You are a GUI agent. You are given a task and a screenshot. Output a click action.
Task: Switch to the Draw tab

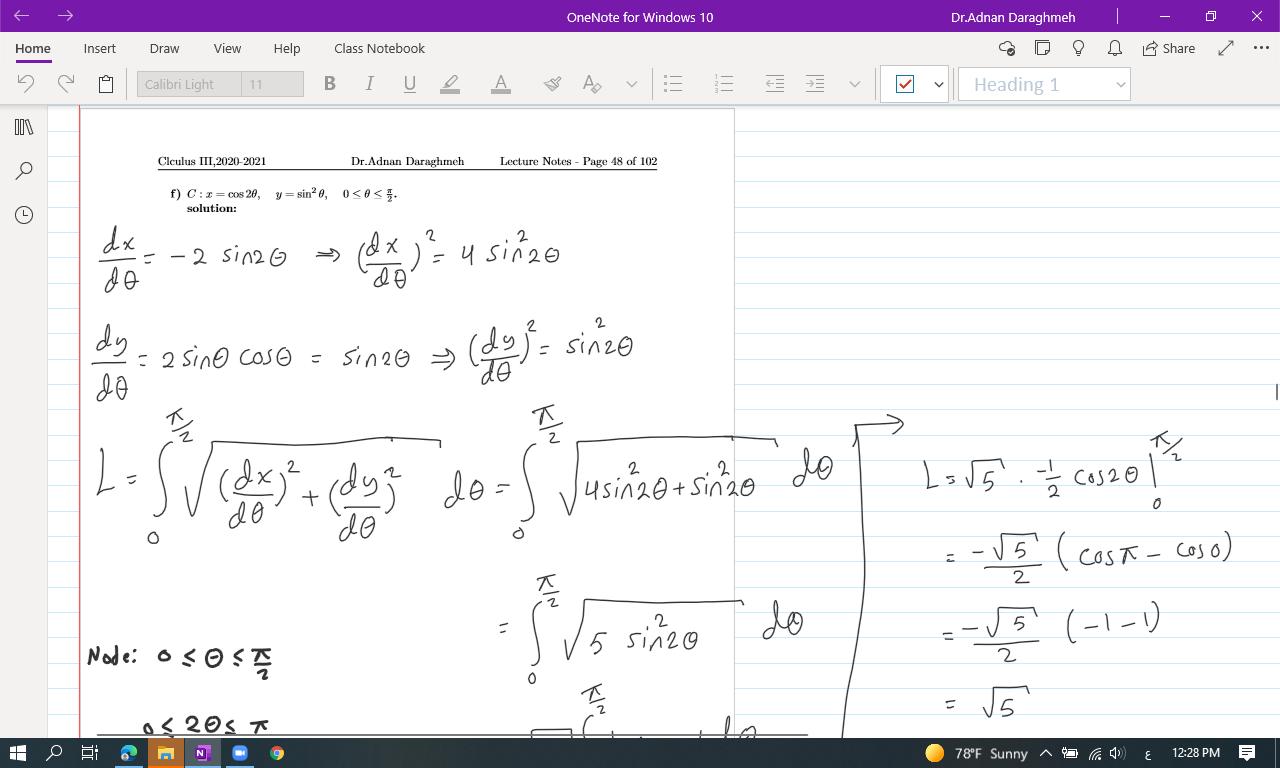pos(164,48)
